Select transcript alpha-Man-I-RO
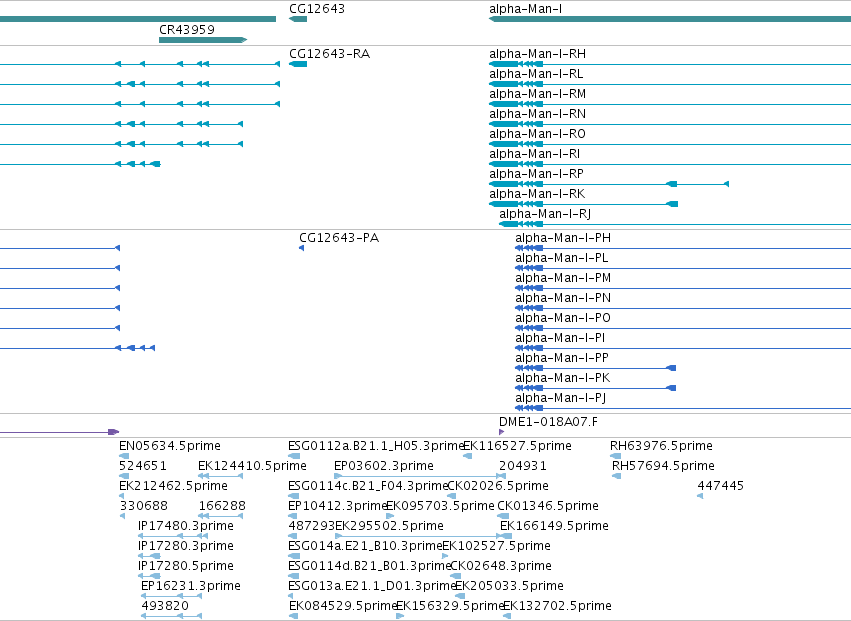 coord(537,134)
